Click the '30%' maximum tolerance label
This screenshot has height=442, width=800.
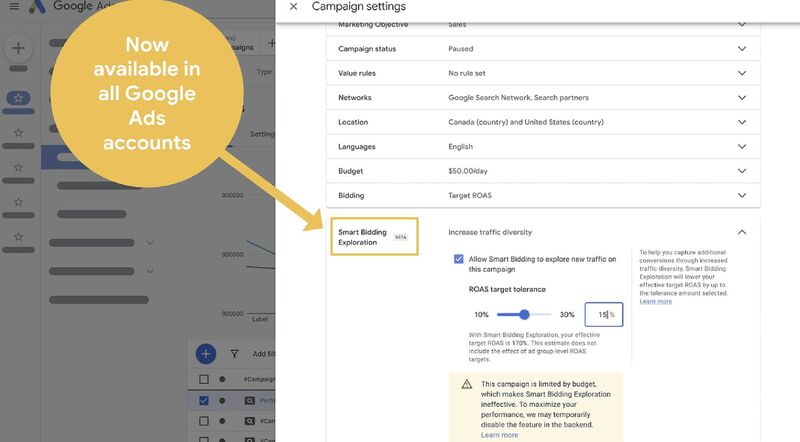point(567,314)
